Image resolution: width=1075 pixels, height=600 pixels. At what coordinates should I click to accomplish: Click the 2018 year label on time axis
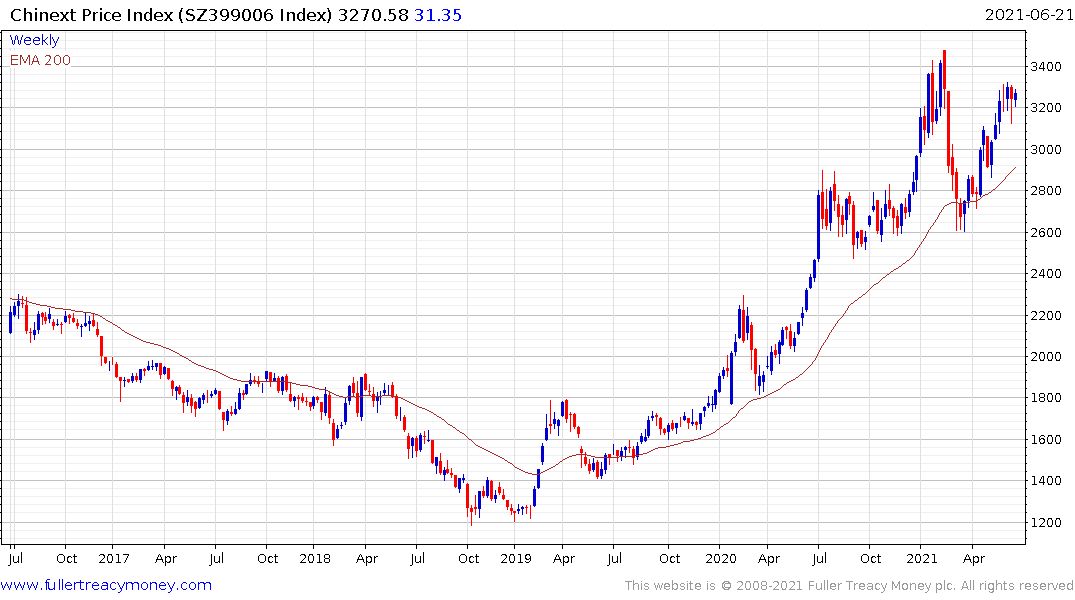tap(315, 558)
